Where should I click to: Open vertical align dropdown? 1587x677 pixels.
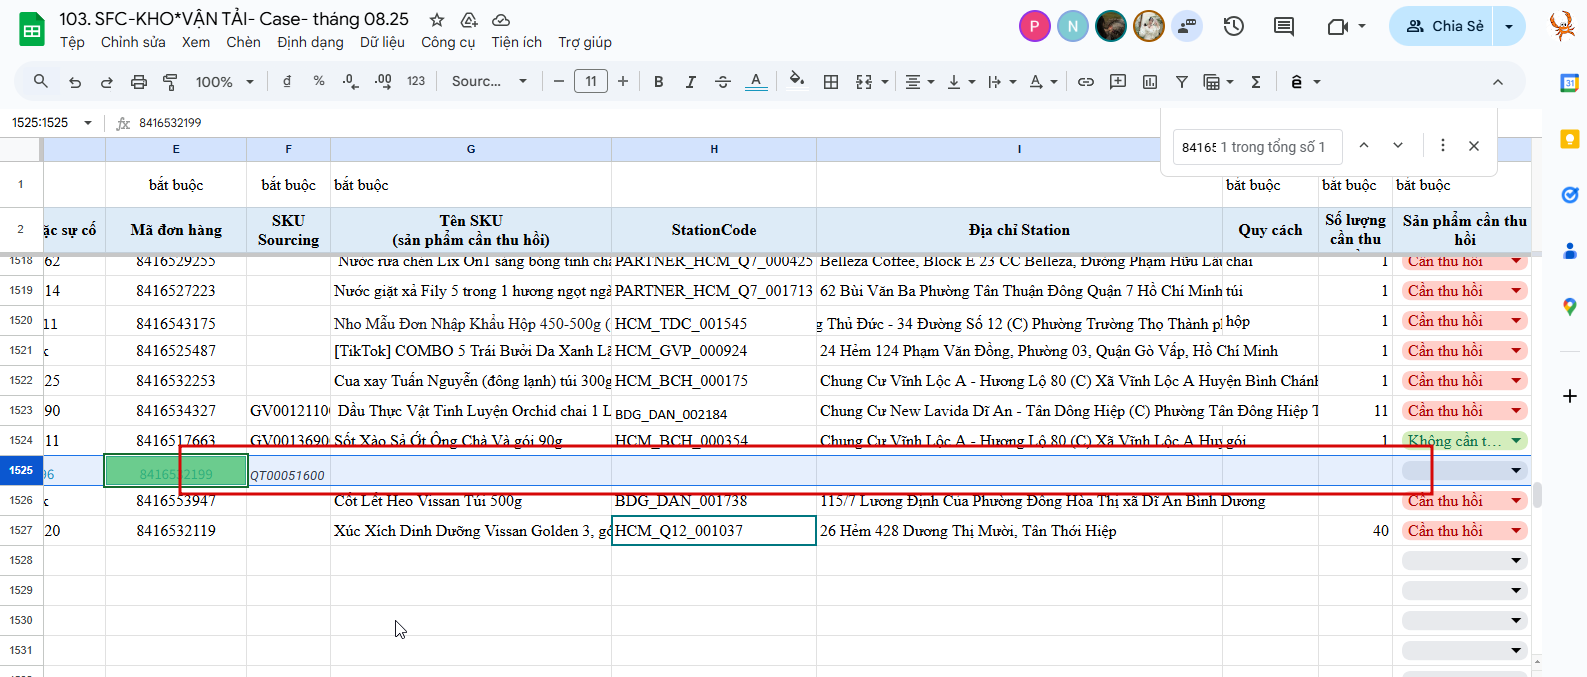tap(961, 82)
